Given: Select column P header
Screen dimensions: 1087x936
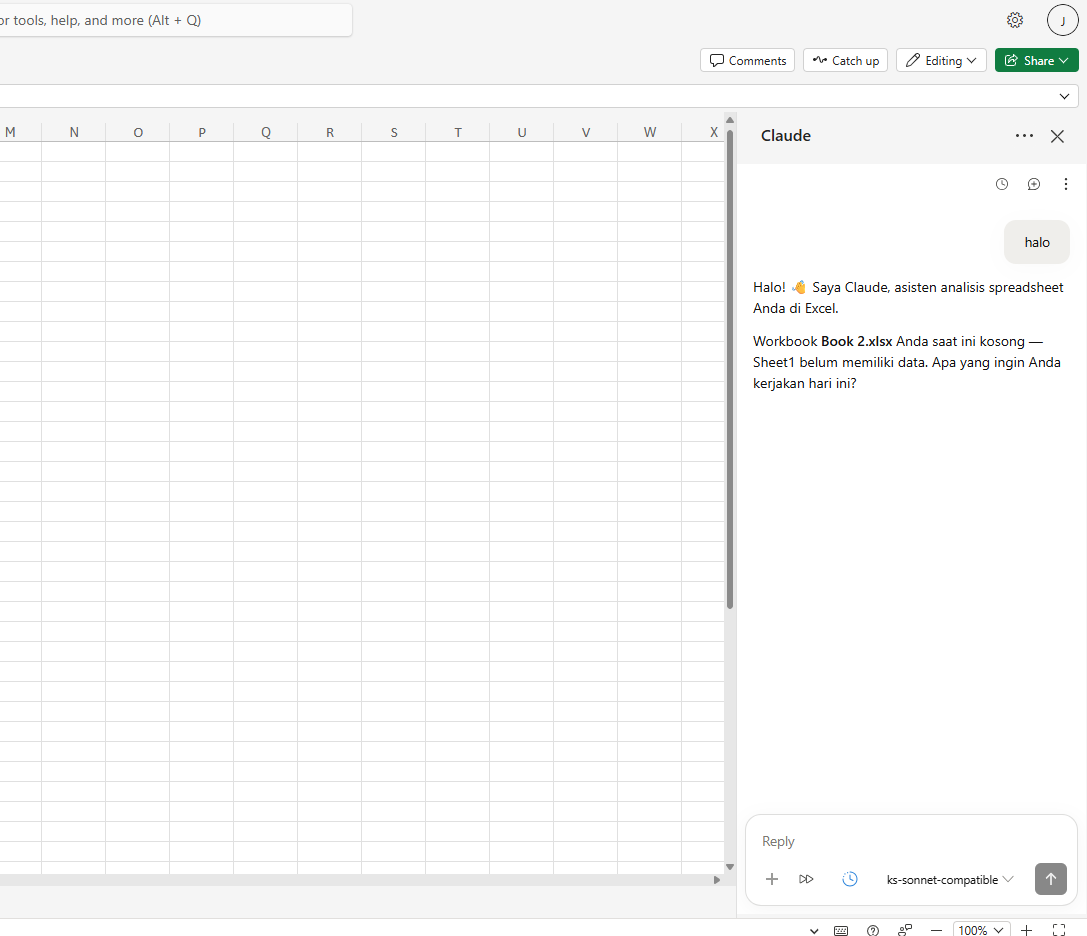Looking at the screenshot, I should tap(202, 132).
